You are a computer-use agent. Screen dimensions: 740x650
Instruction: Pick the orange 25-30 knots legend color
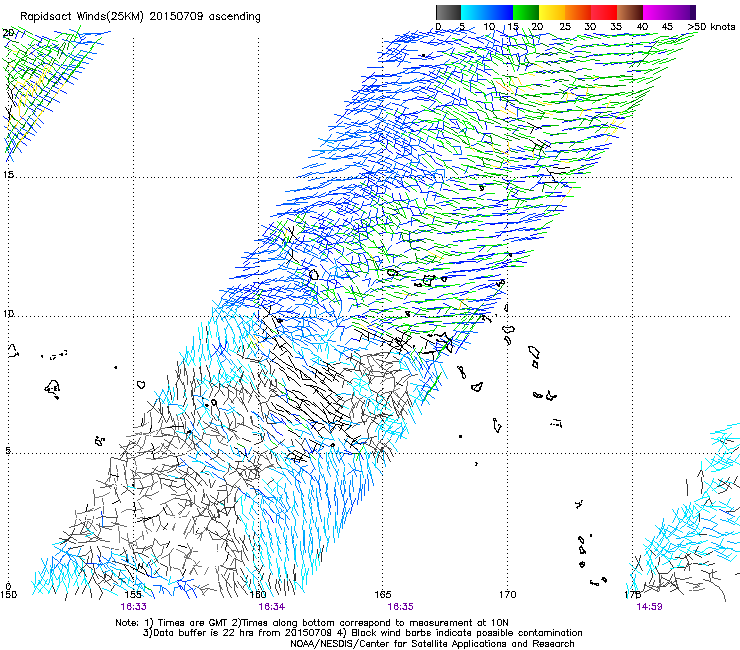(578, 12)
